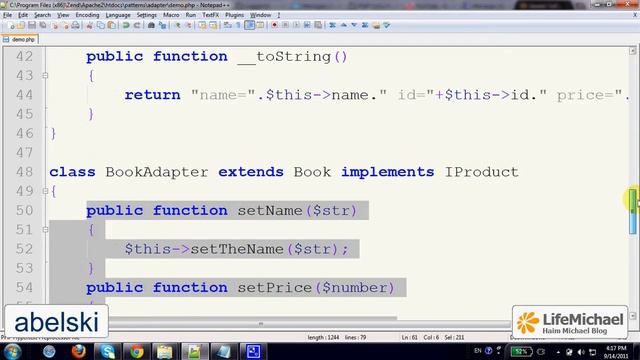The width and height of the screenshot is (640, 360).
Task: Open the Window menu
Action: [x=260, y=15]
